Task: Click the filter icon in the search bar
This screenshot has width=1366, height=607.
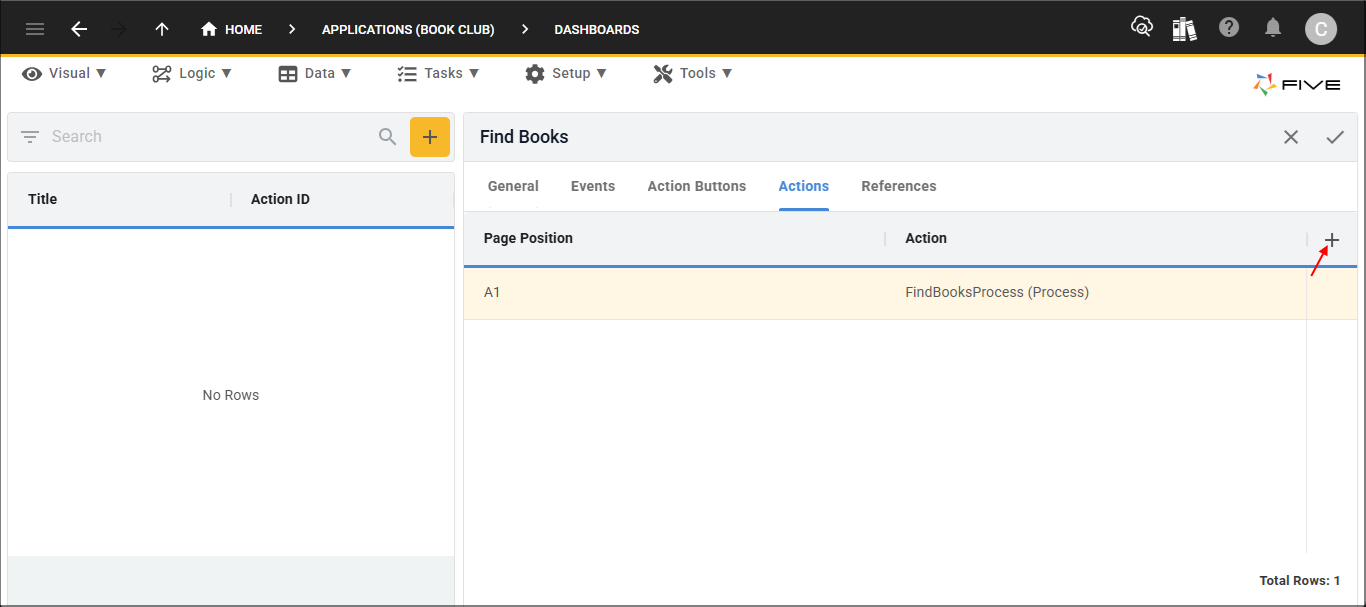Action: click(x=28, y=136)
